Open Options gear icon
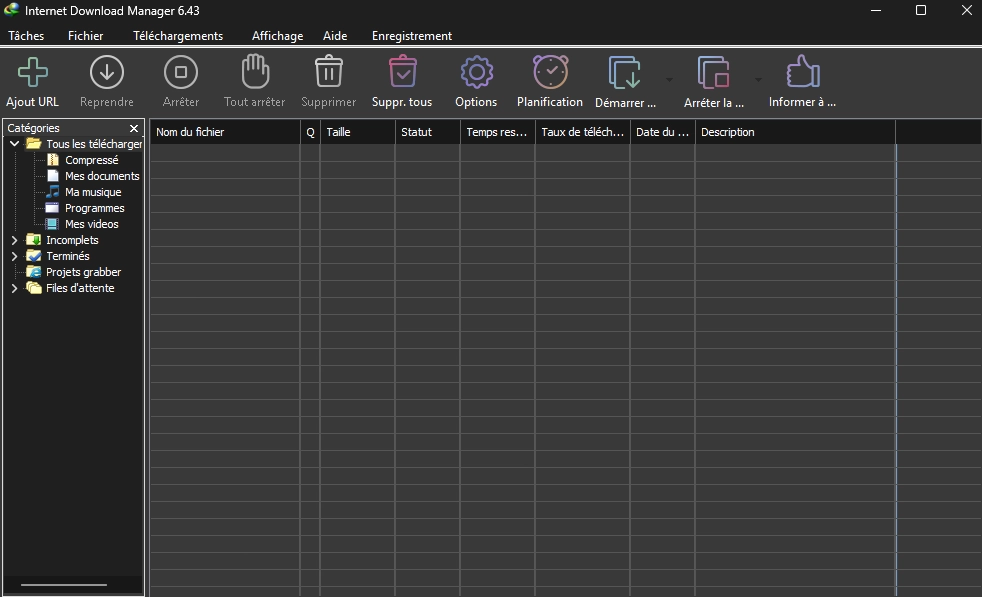 (477, 72)
